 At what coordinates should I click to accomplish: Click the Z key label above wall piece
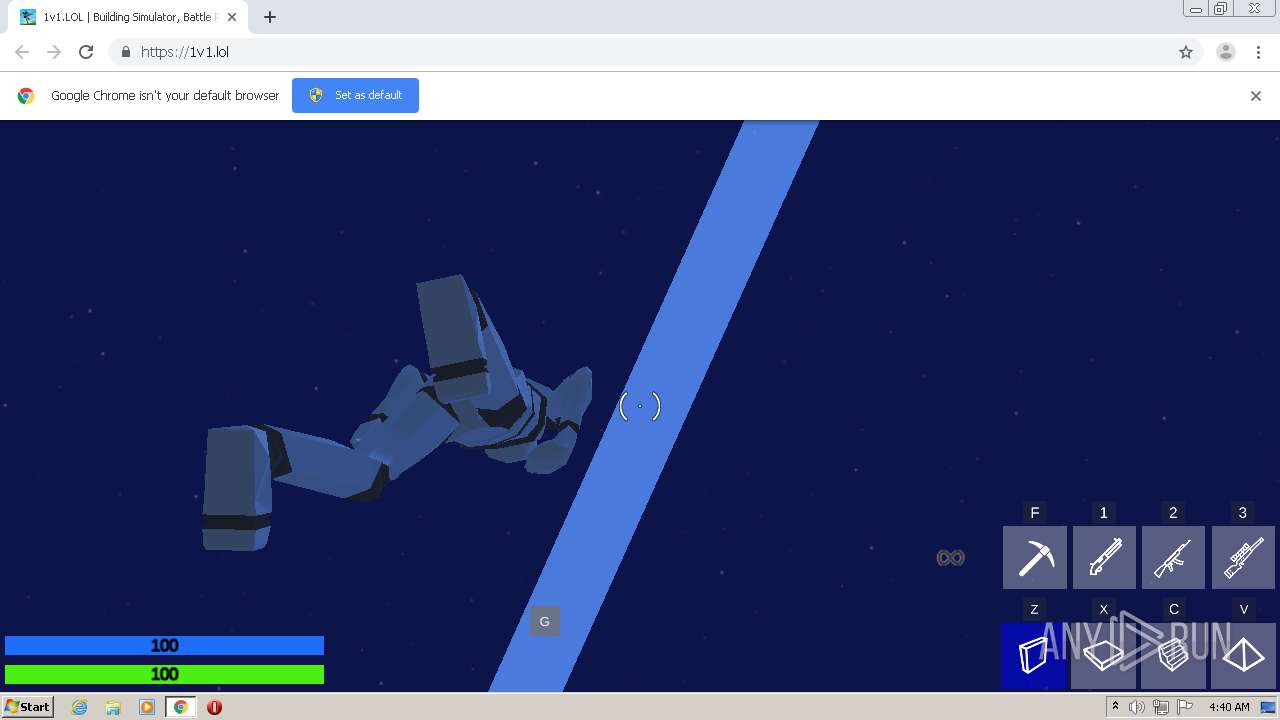point(1034,609)
